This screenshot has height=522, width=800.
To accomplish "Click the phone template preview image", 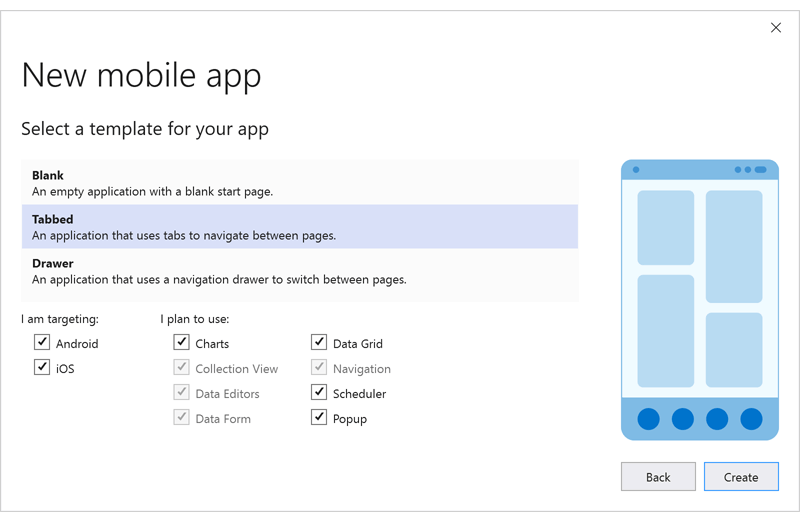I will [x=700, y=300].
